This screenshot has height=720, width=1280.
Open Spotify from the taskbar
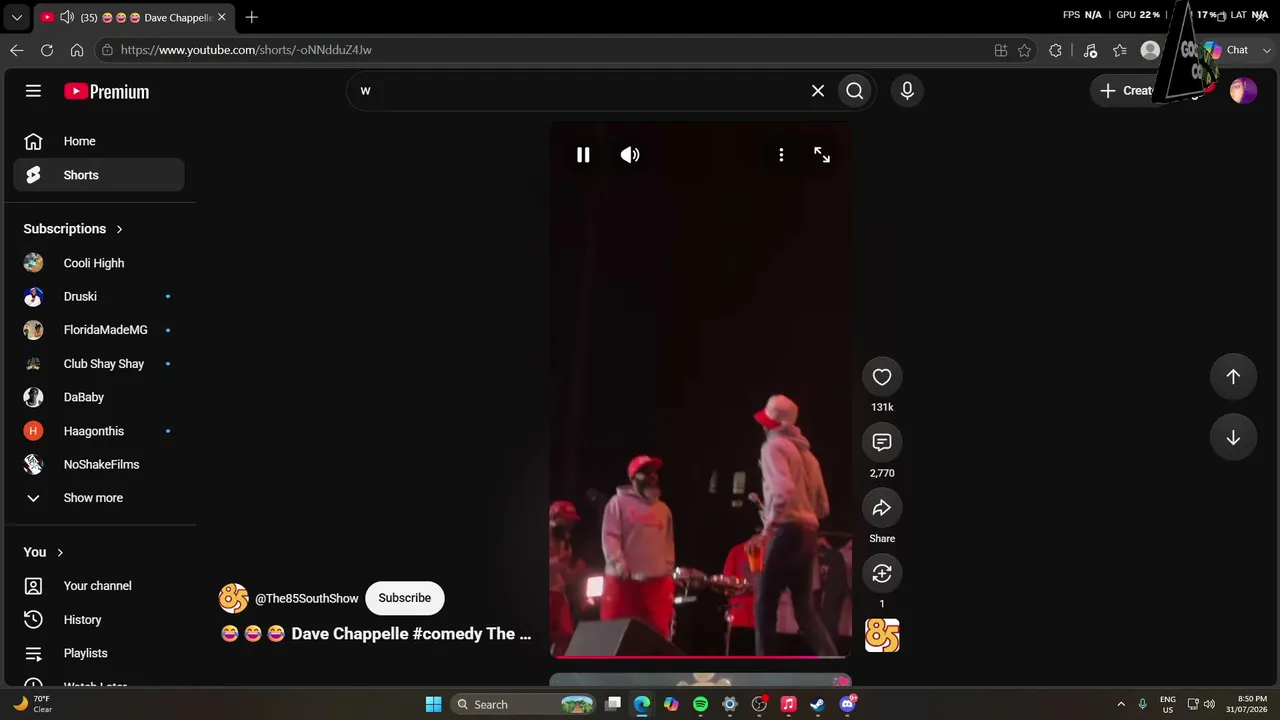point(700,704)
